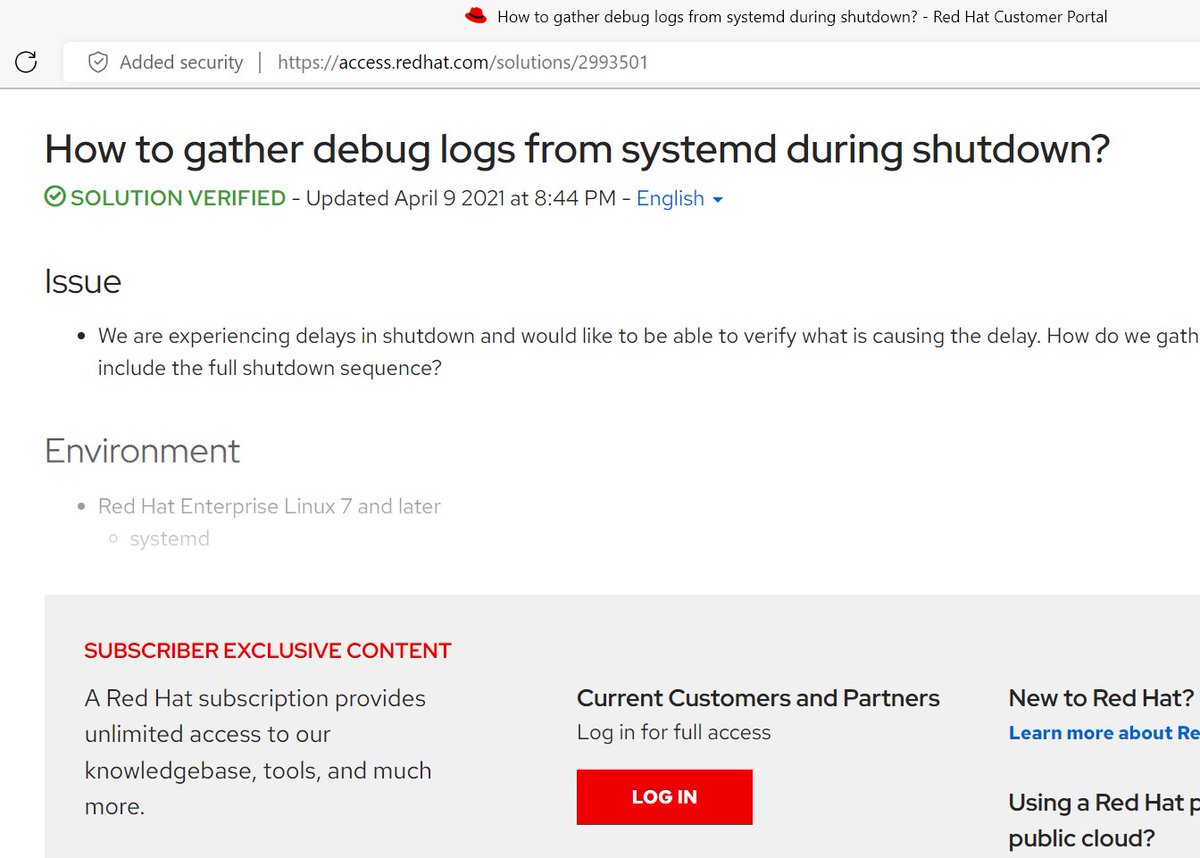Viewport: 1200px width, 858px height.
Task: Click the Added security label
Action: [181, 62]
